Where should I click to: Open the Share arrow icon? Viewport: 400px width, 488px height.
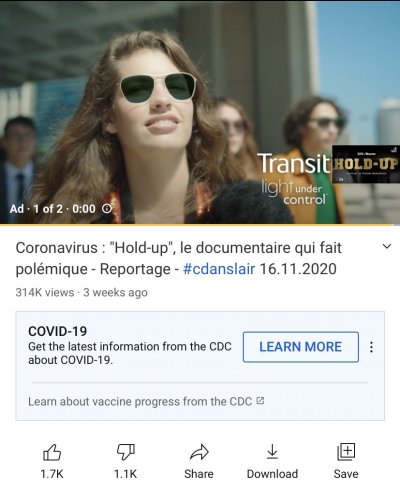[199, 452]
